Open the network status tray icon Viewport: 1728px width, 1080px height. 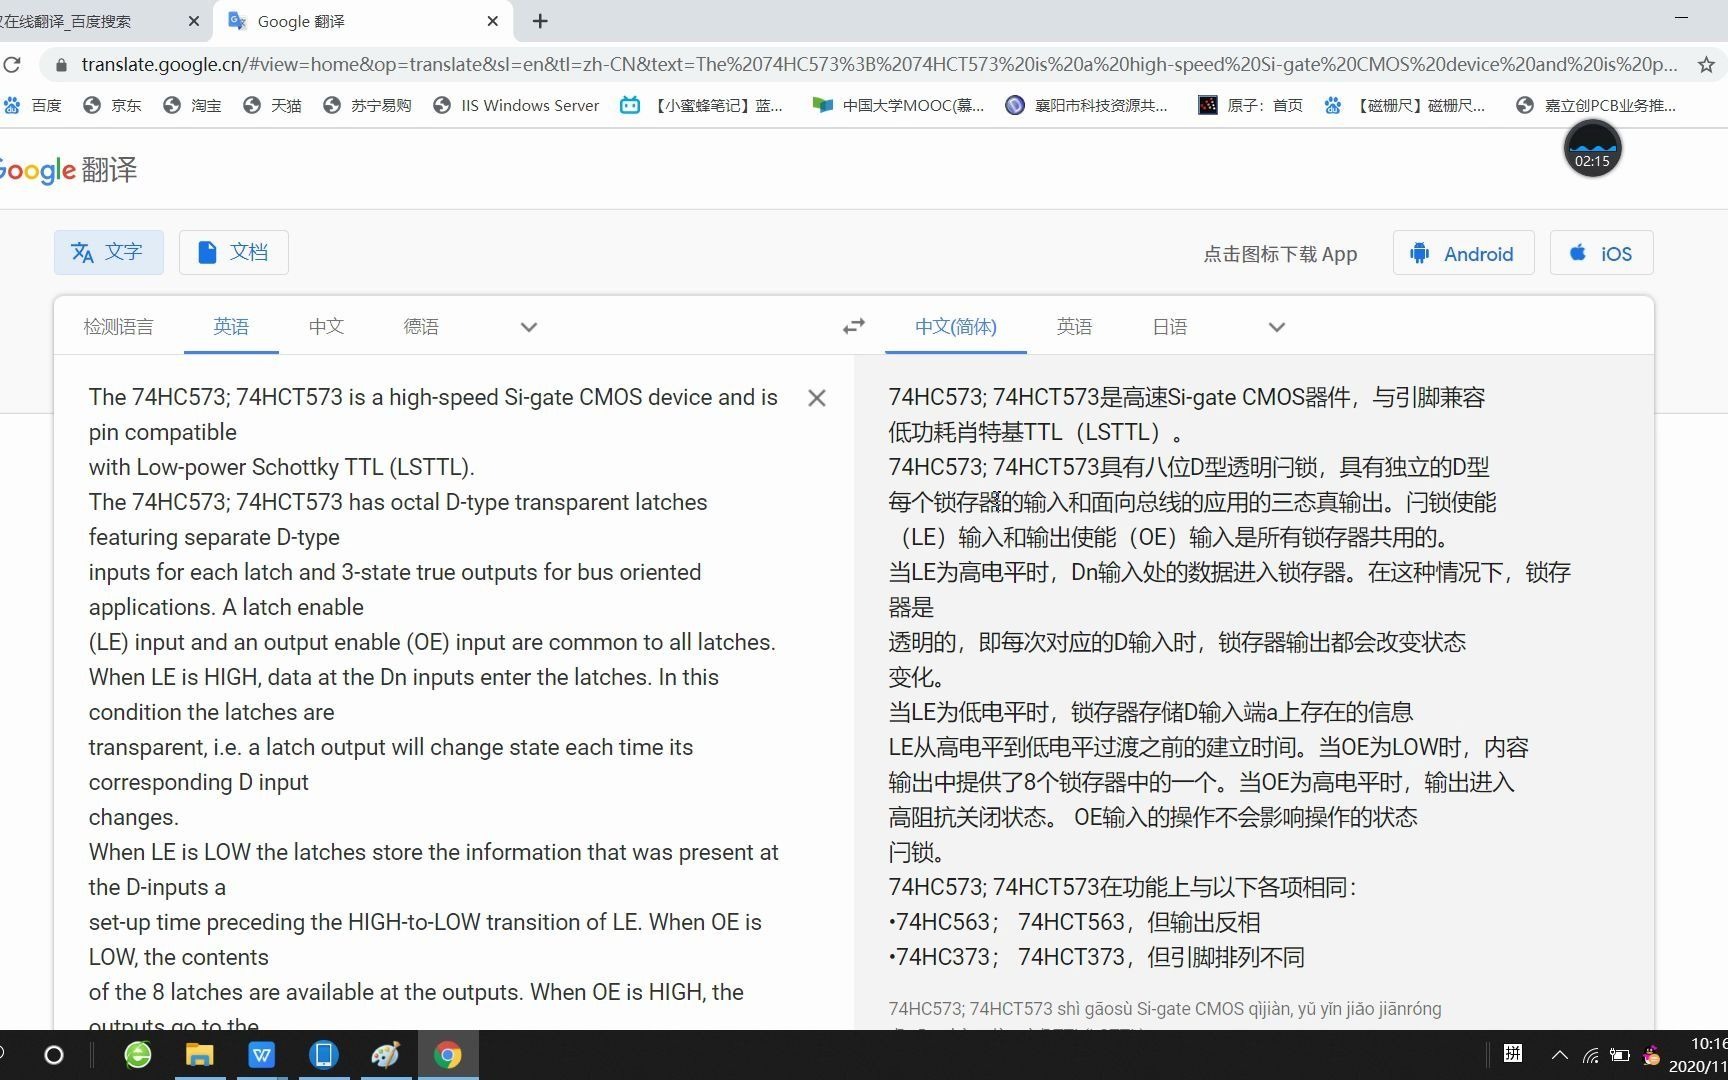pos(1590,1055)
